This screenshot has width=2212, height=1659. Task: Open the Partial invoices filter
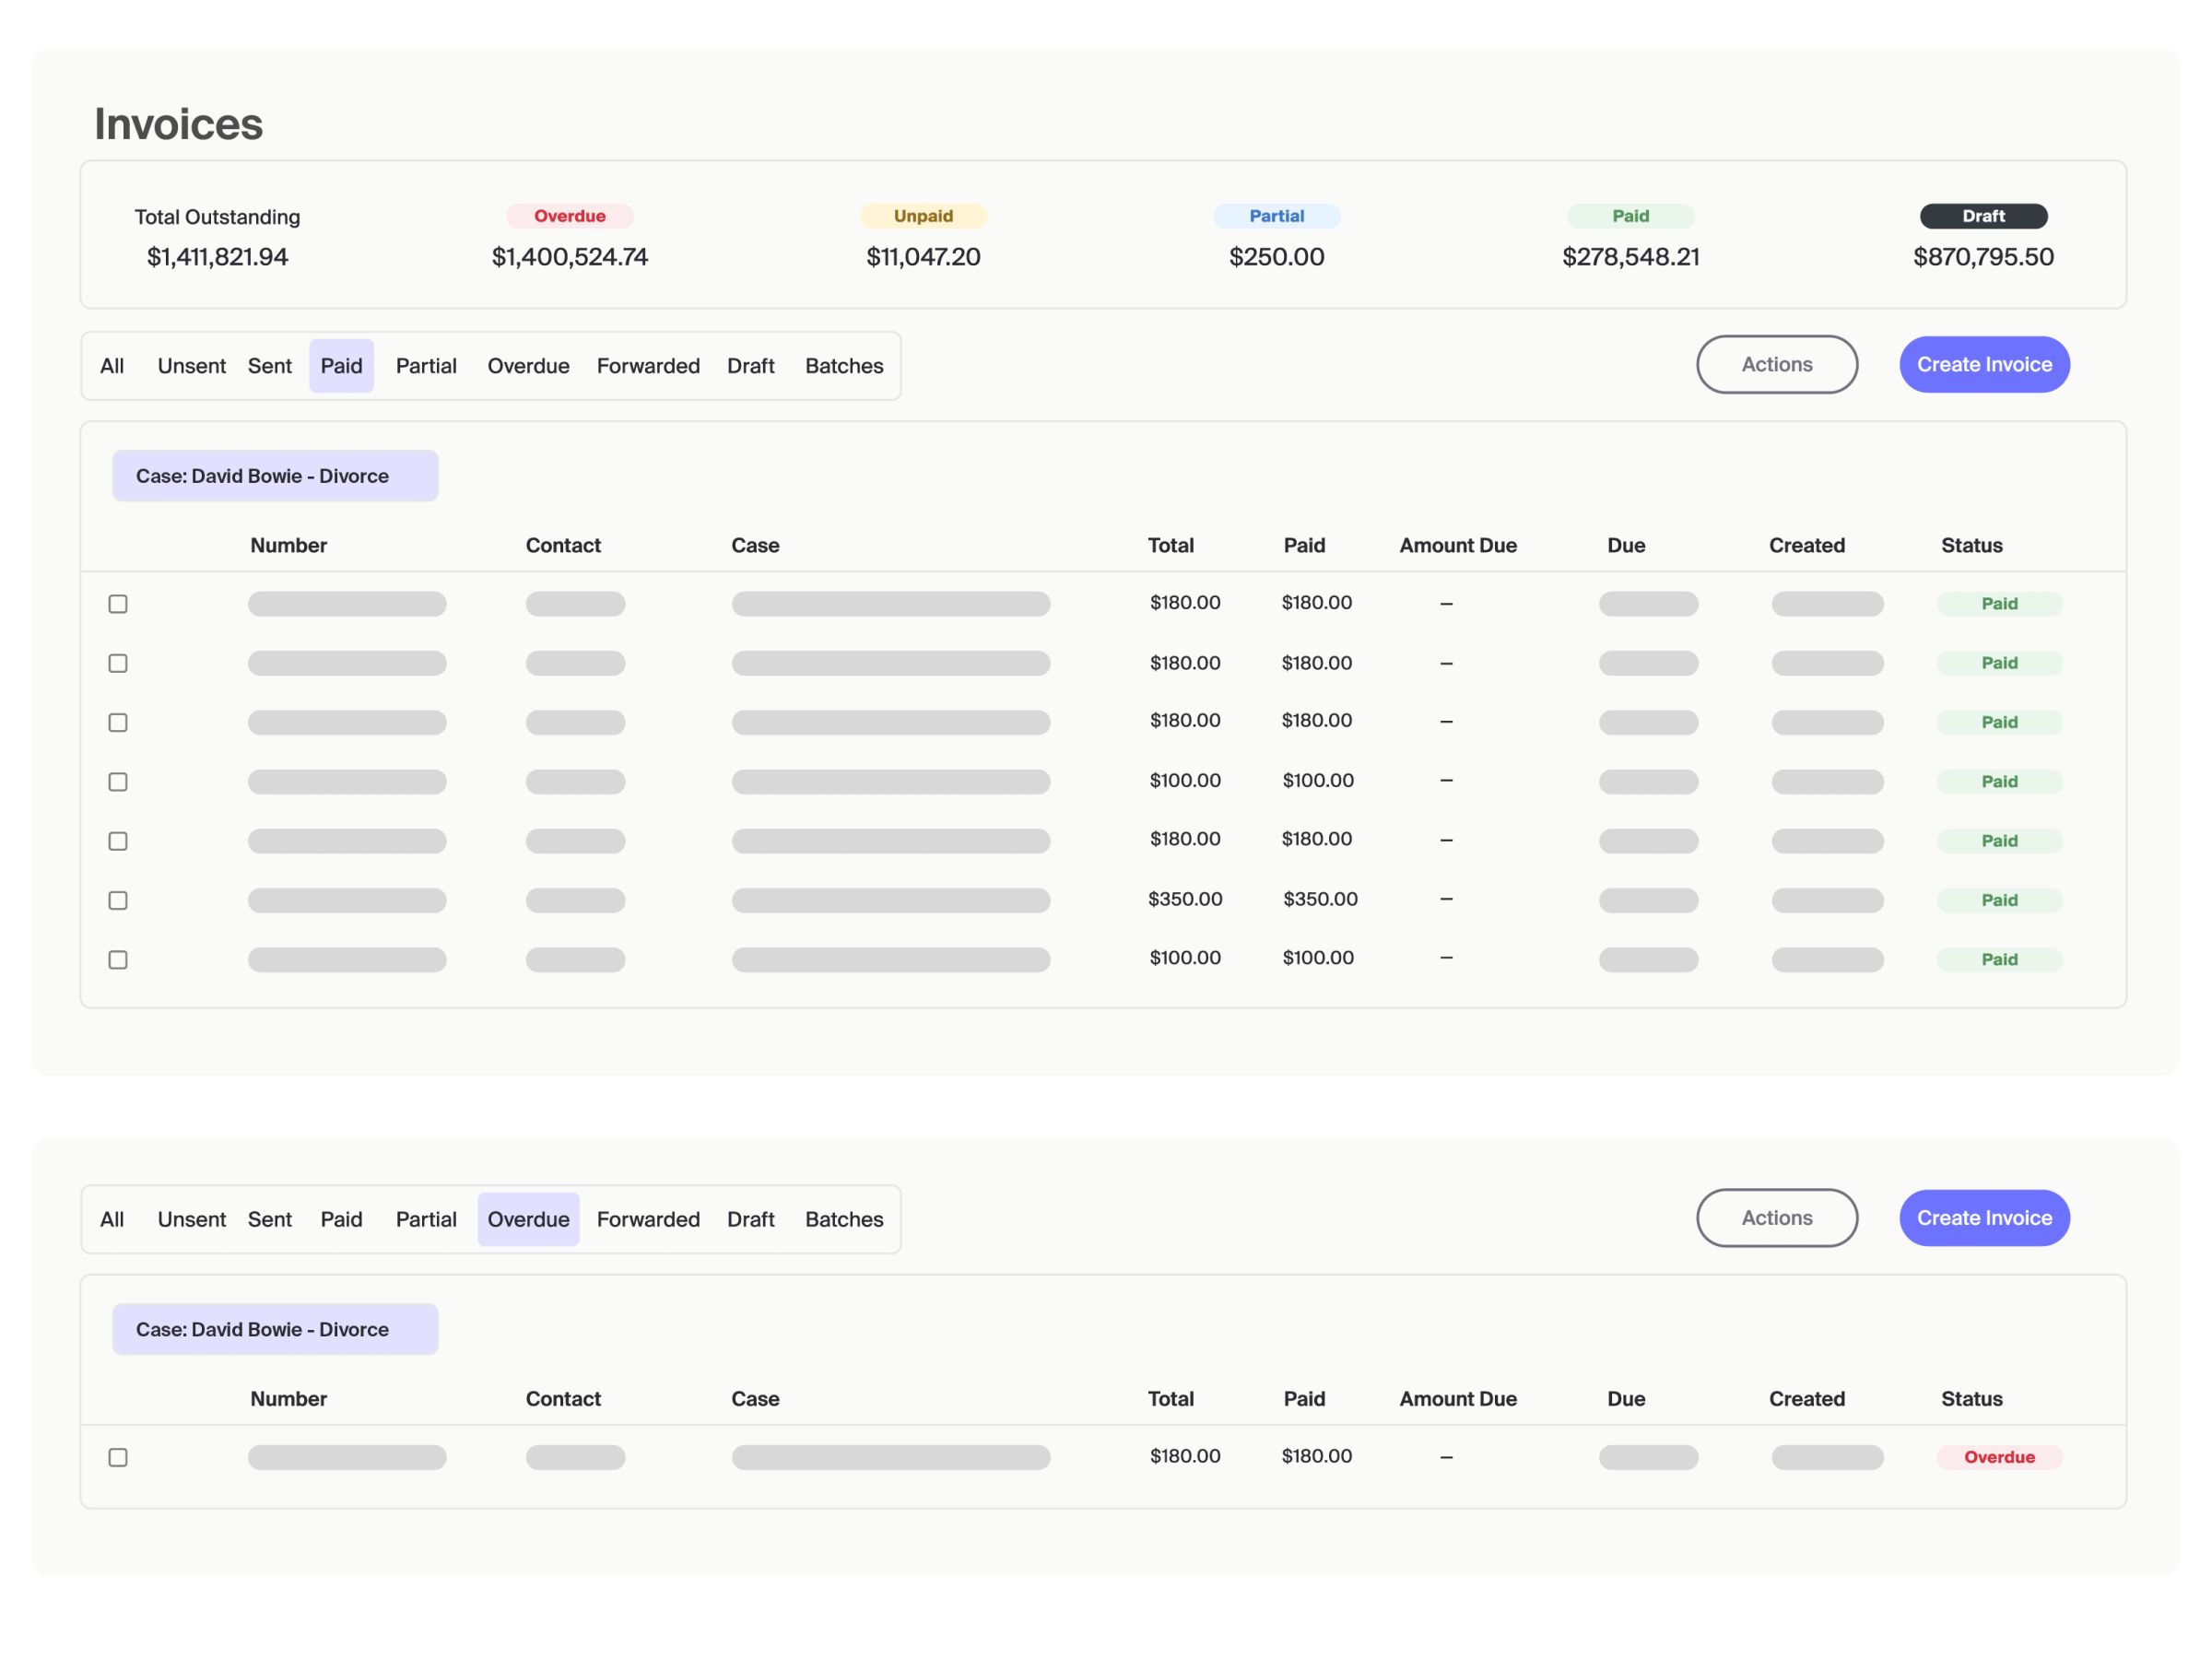(x=426, y=365)
